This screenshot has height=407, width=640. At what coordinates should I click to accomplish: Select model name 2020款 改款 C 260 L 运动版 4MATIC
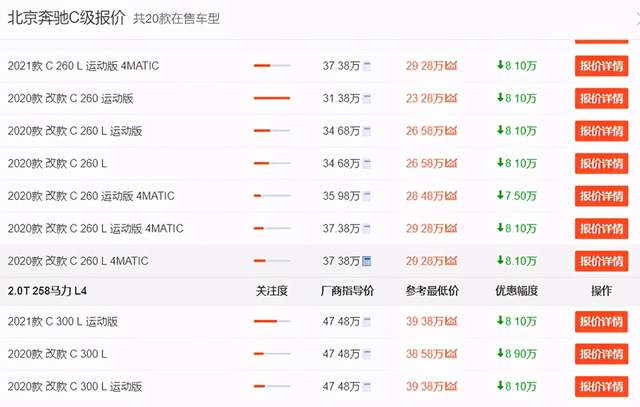coord(96,229)
